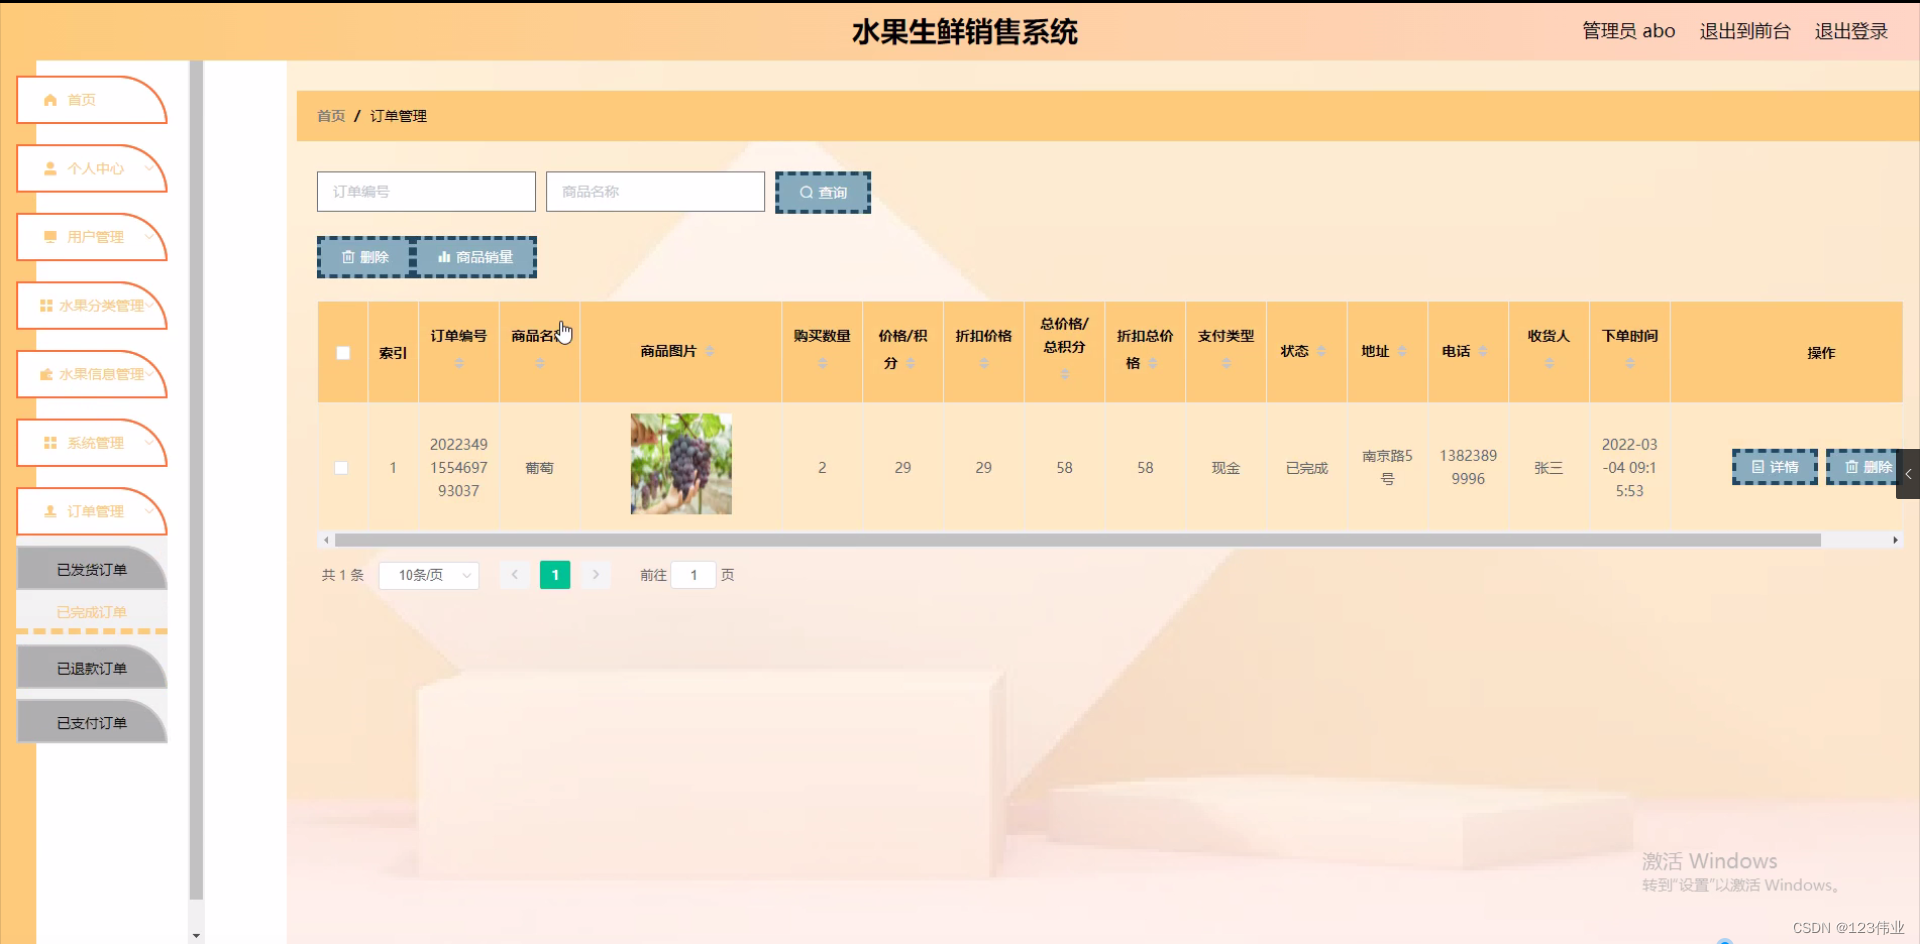The width and height of the screenshot is (1920, 944).
Task: Open 详情 for the grape order
Action: click(x=1774, y=467)
